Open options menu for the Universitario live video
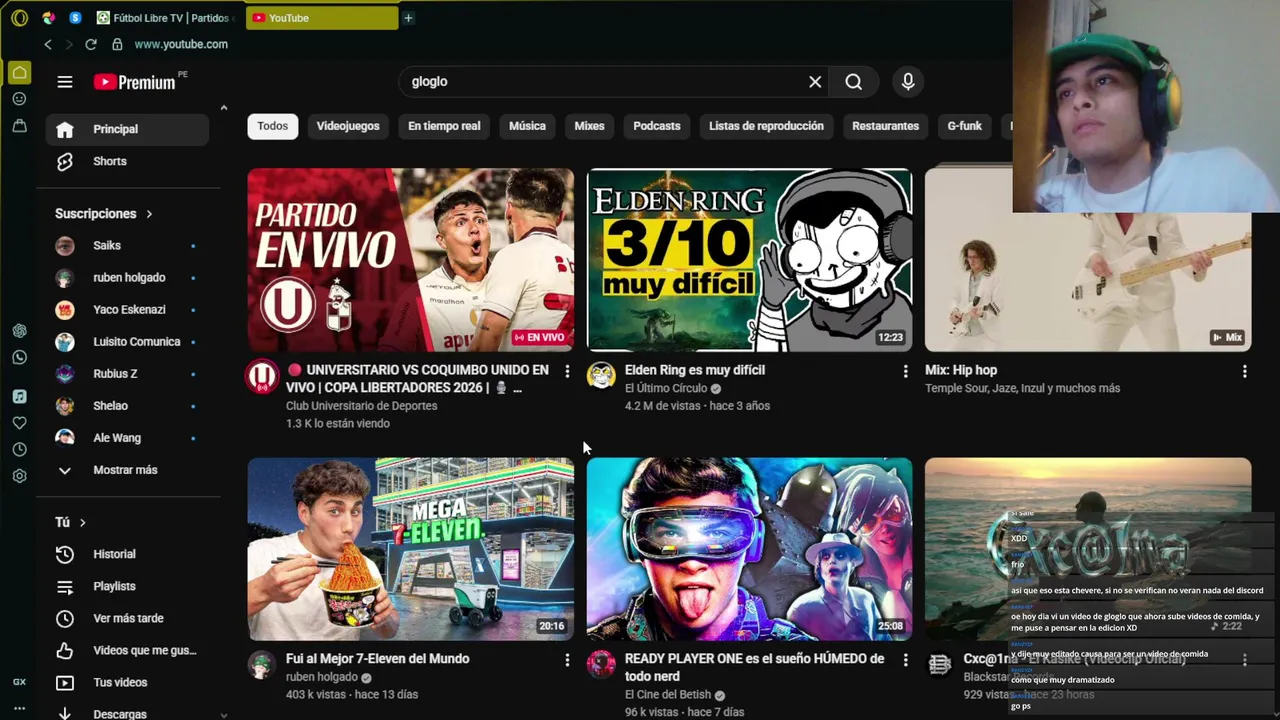1280x720 pixels. tap(567, 371)
